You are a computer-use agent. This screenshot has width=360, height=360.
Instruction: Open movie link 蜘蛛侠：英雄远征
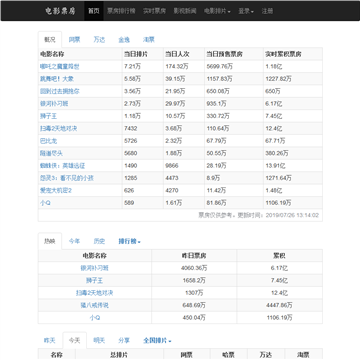(x=63, y=166)
